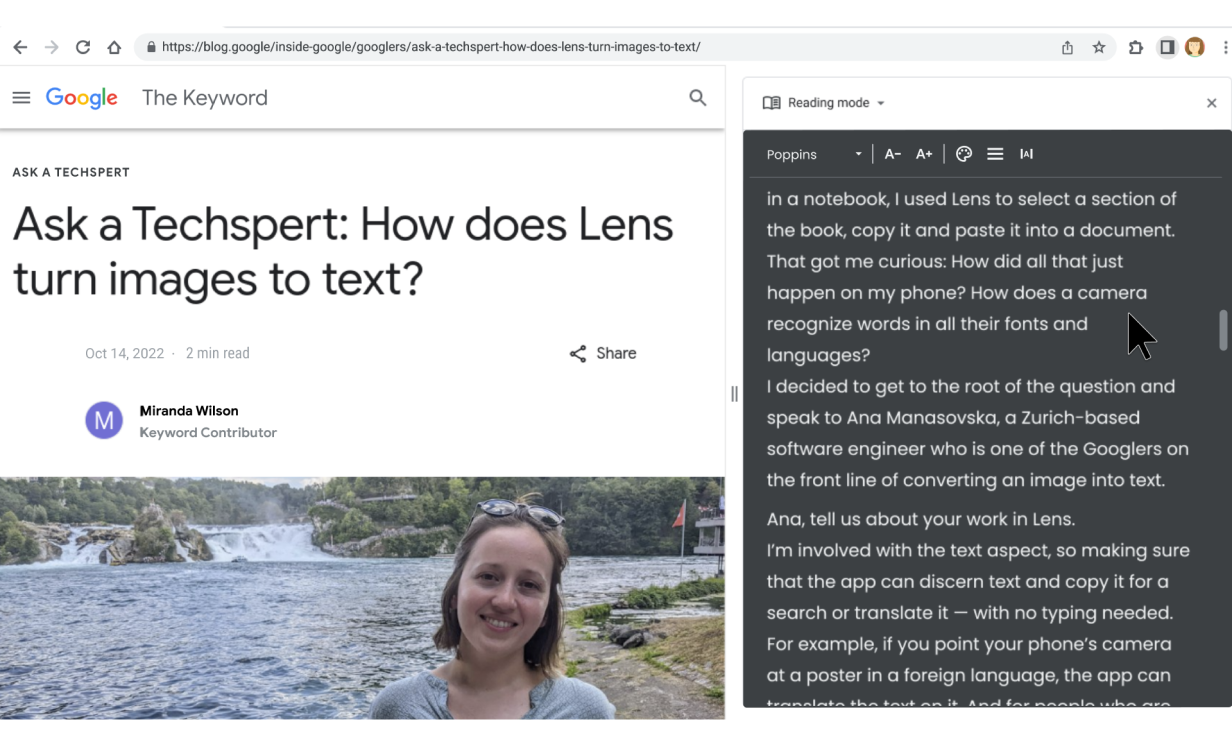Go back with the browser back arrow
This screenshot has width=1232, height=746.
[x=20, y=47]
